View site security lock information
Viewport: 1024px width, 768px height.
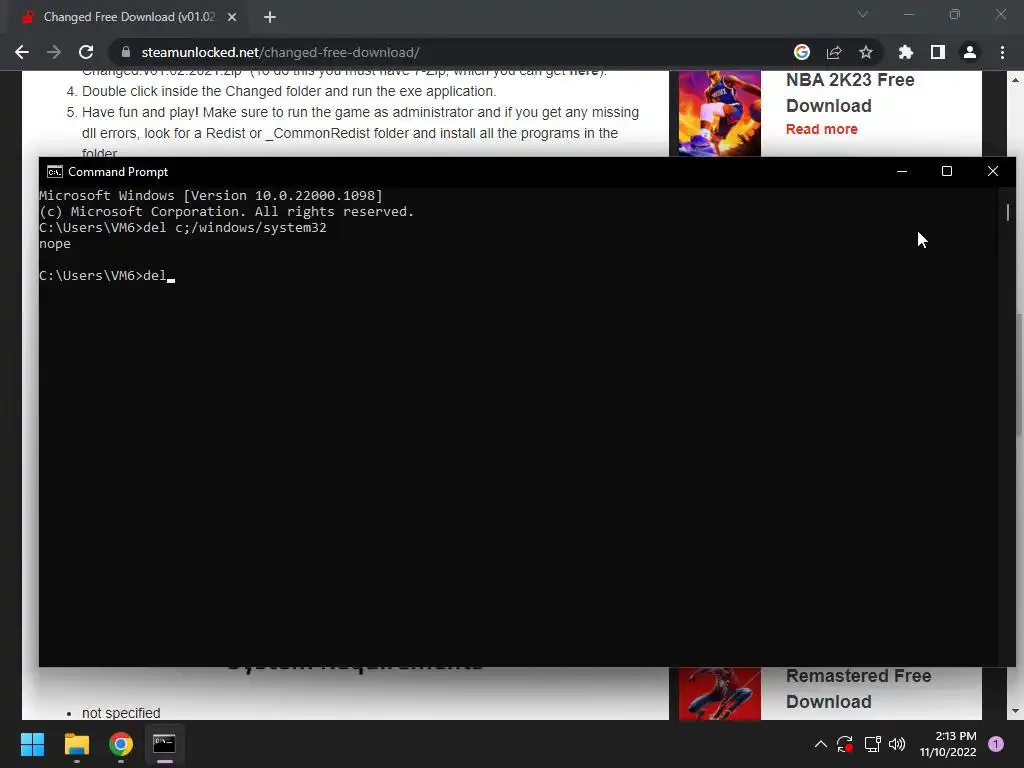126,52
